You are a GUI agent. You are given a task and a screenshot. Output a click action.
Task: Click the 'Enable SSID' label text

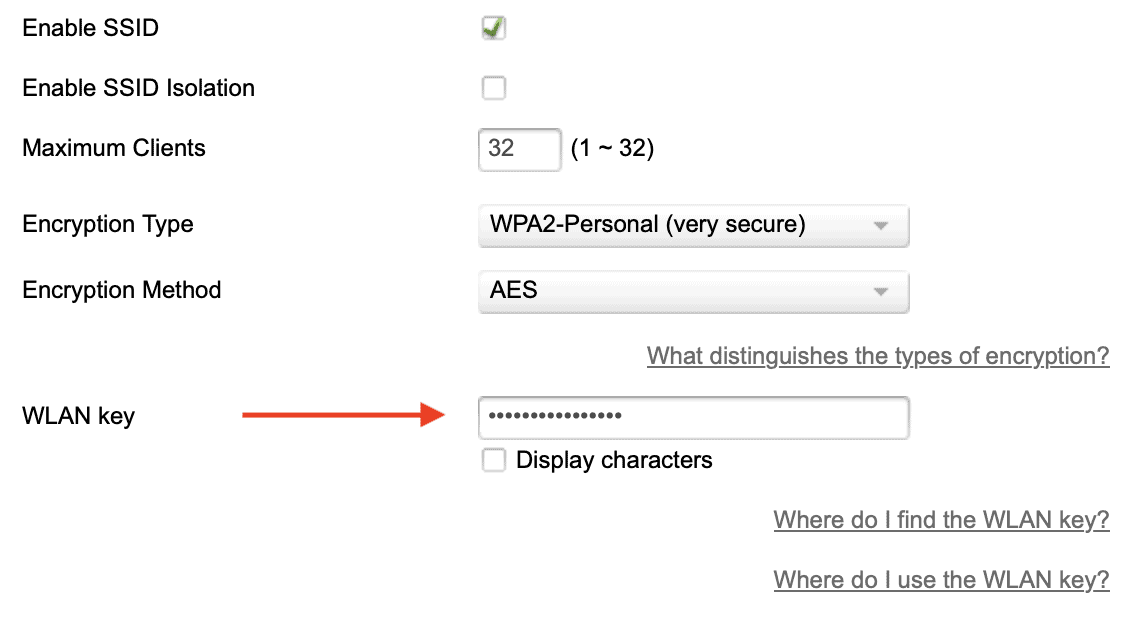91,28
